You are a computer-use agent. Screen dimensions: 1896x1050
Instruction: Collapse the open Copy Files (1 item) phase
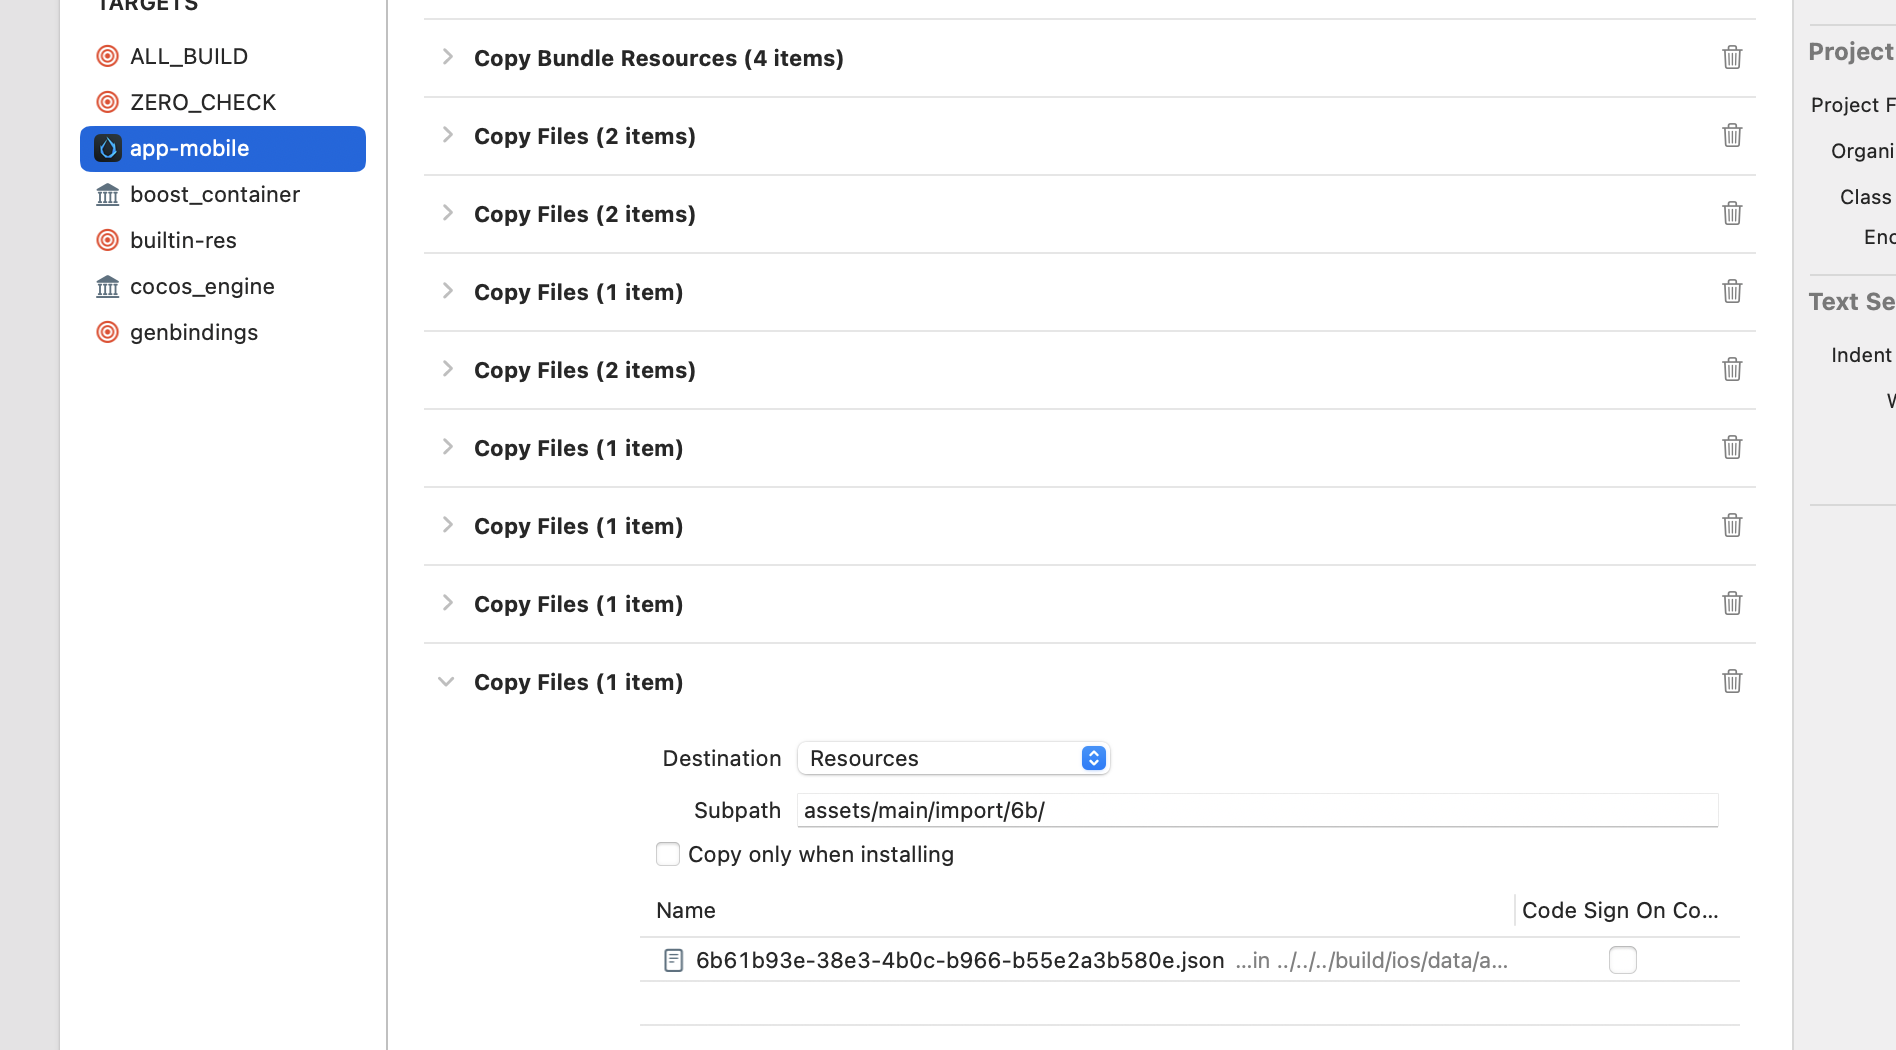point(446,681)
